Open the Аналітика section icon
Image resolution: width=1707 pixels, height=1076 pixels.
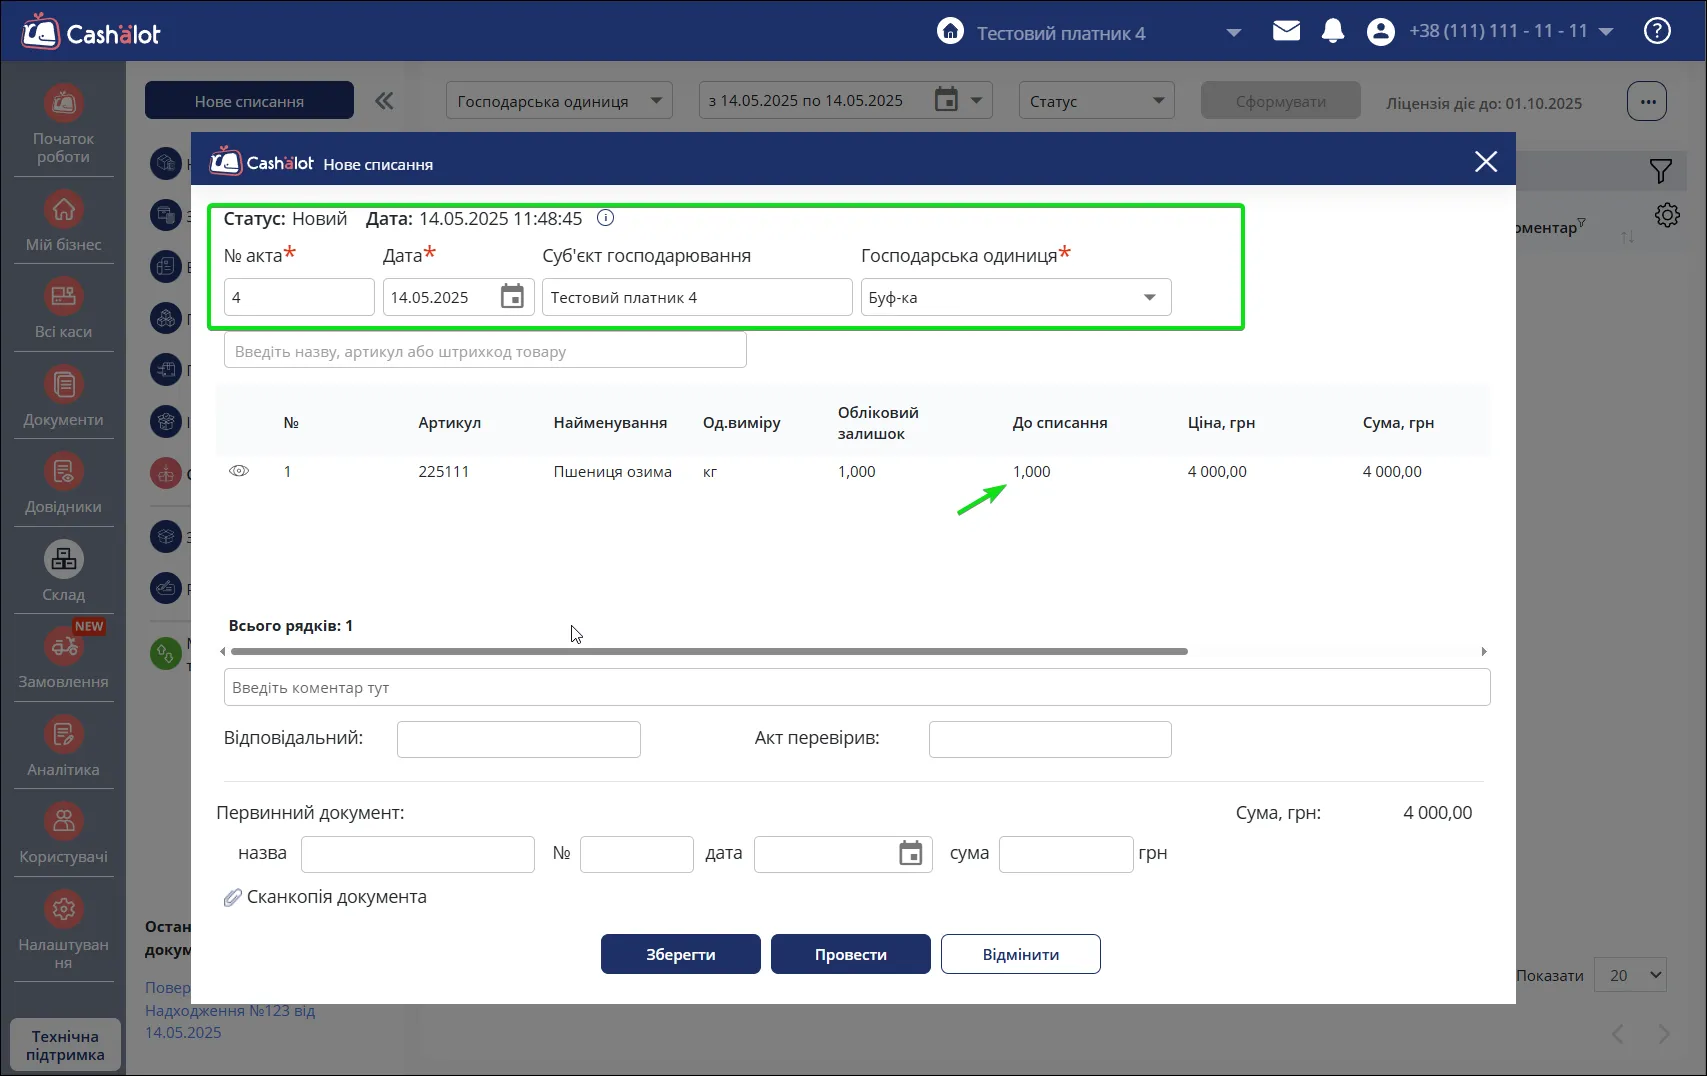64,735
